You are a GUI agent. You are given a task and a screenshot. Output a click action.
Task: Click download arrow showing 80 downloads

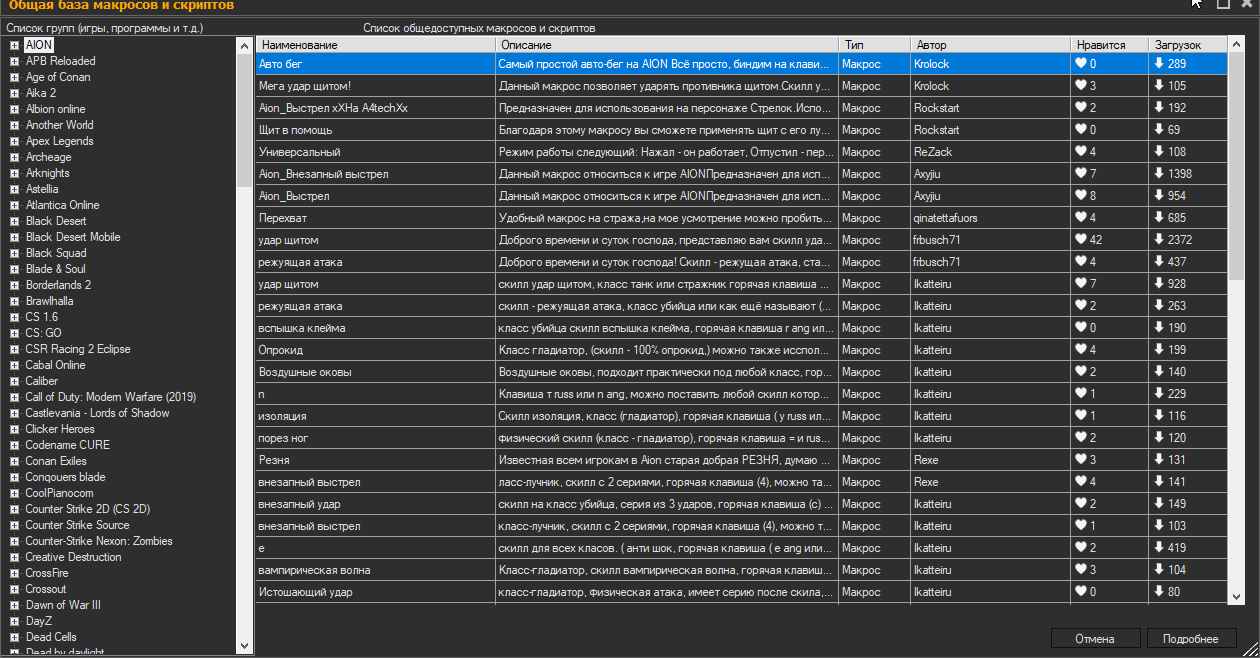(1158, 592)
